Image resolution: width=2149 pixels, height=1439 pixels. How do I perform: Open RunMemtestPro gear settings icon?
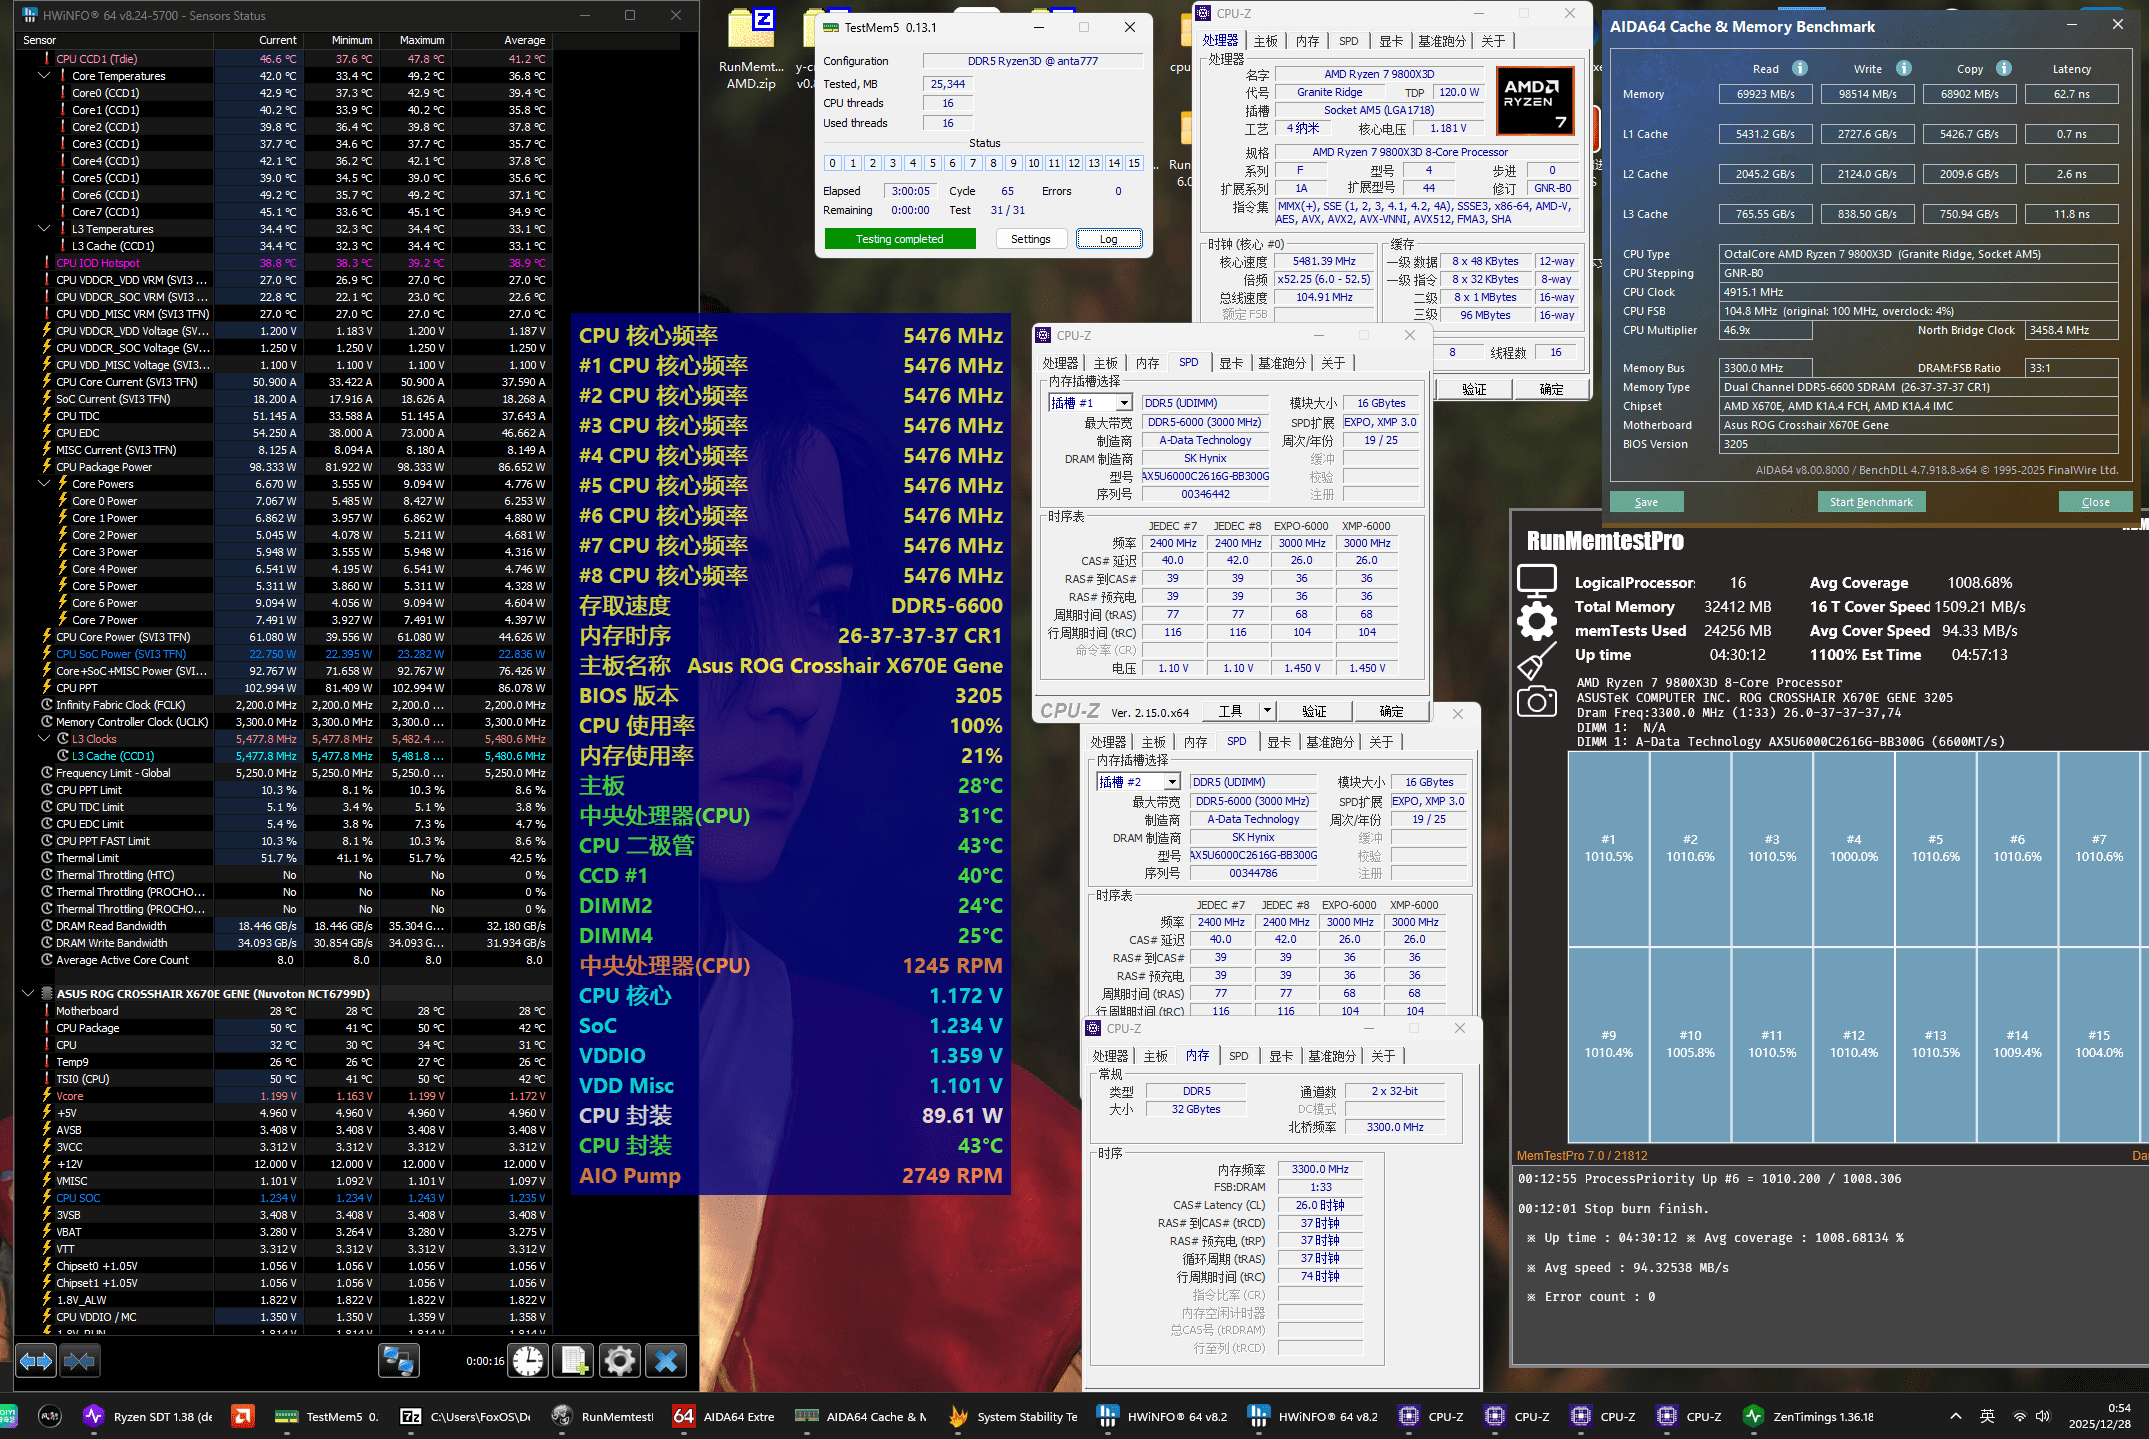(1536, 621)
